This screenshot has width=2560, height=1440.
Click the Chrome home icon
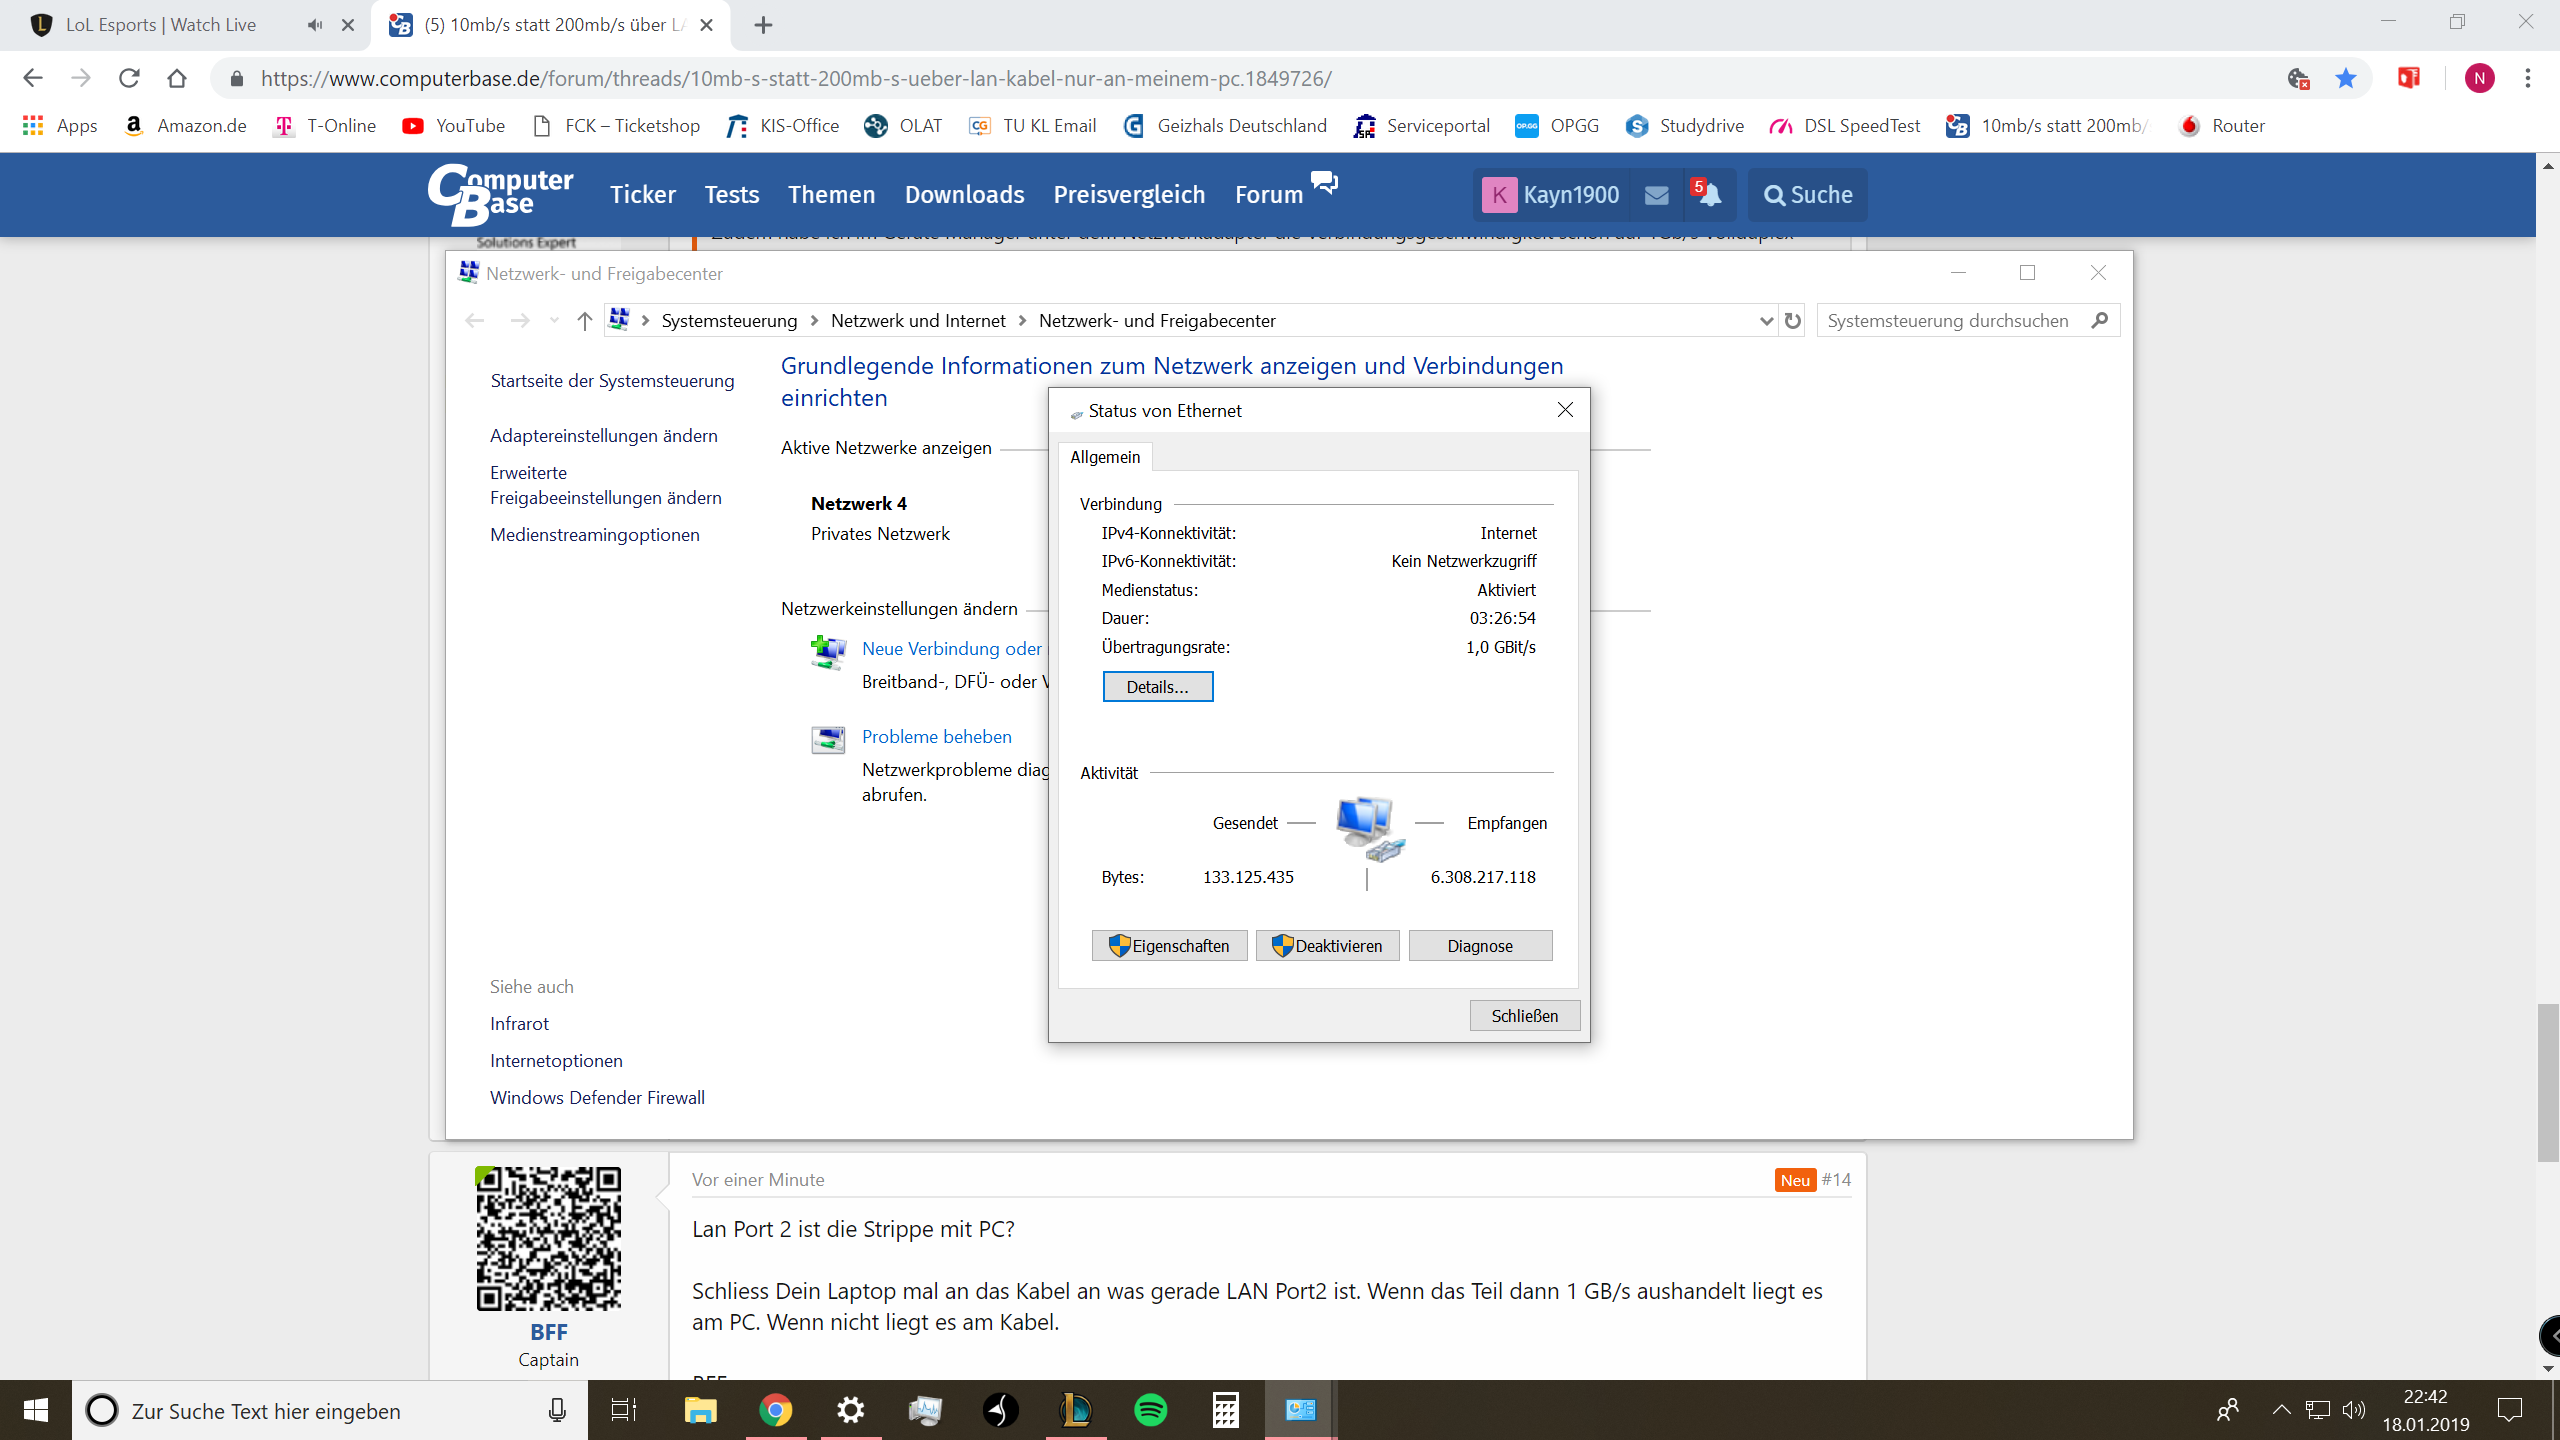click(x=177, y=78)
